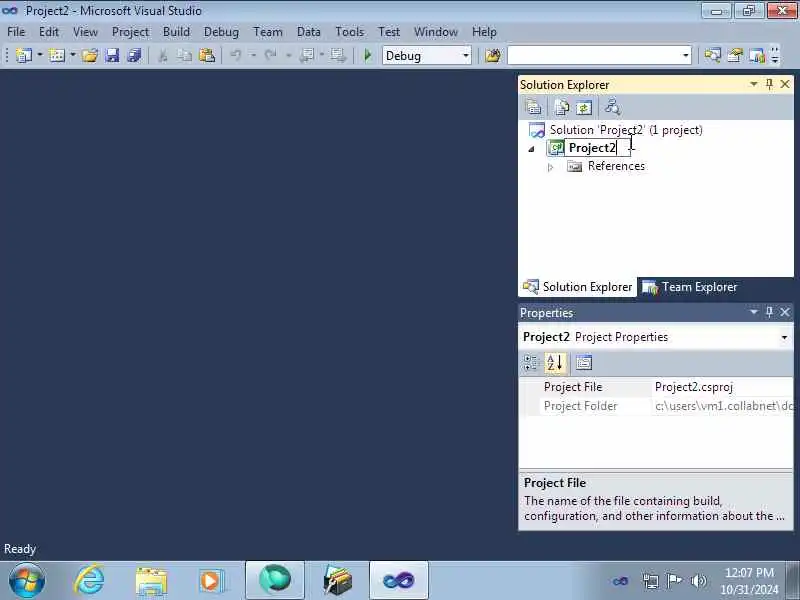The image size is (800, 600).
Task: Open the File menu
Action: coord(16,32)
